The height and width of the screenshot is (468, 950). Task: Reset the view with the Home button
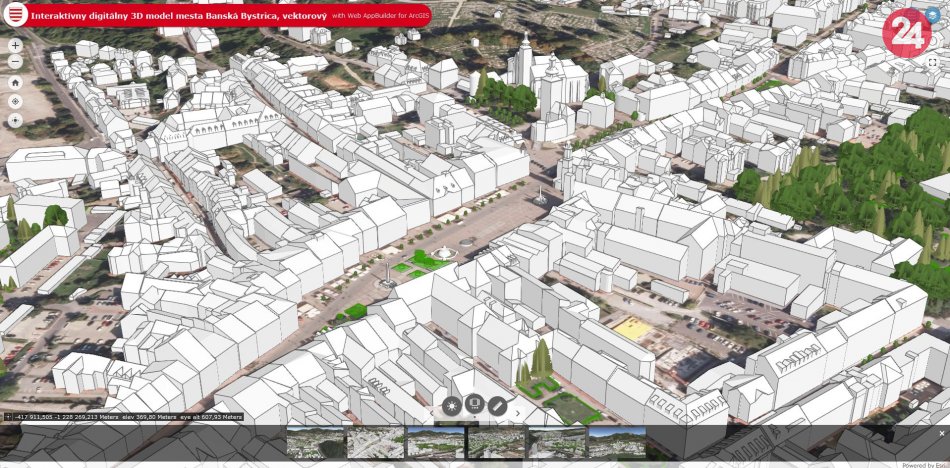[x=15, y=82]
